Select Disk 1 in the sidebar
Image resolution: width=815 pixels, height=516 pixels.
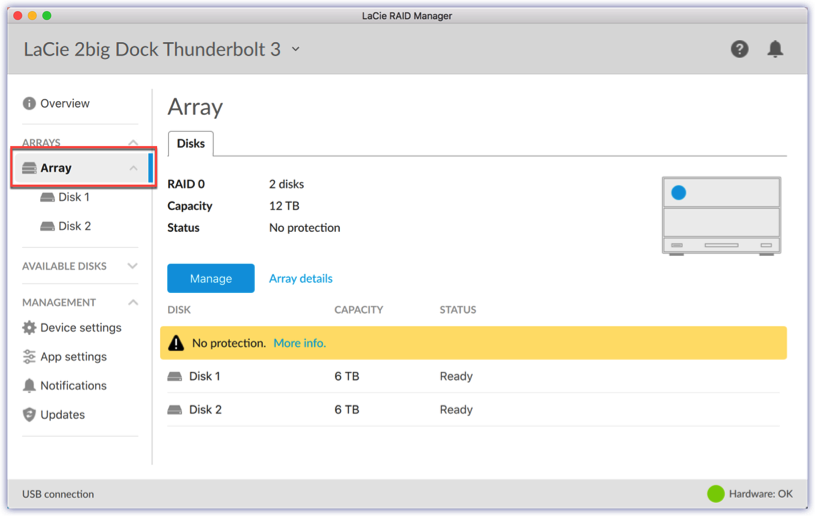click(73, 197)
